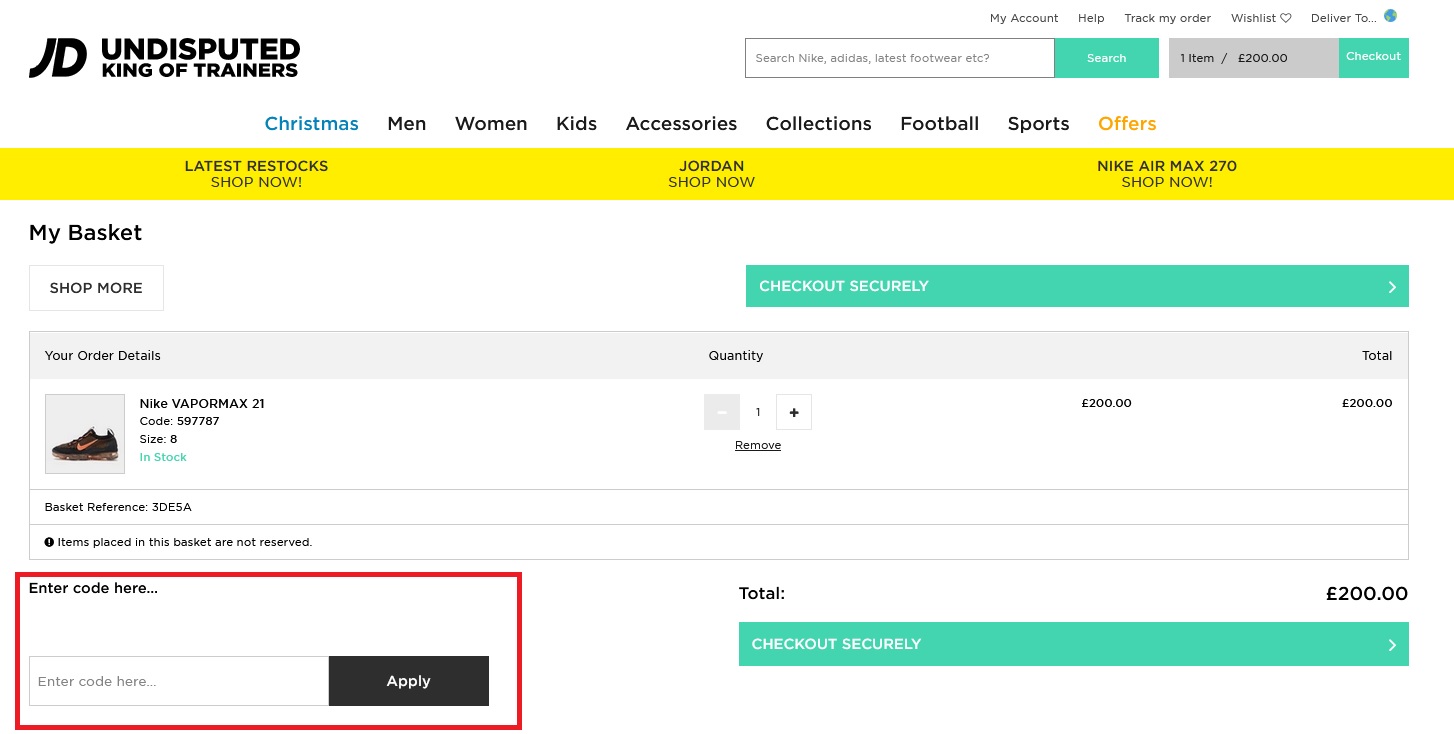1454x734 pixels.
Task: Click the In Stock status text
Action: point(163,457)
